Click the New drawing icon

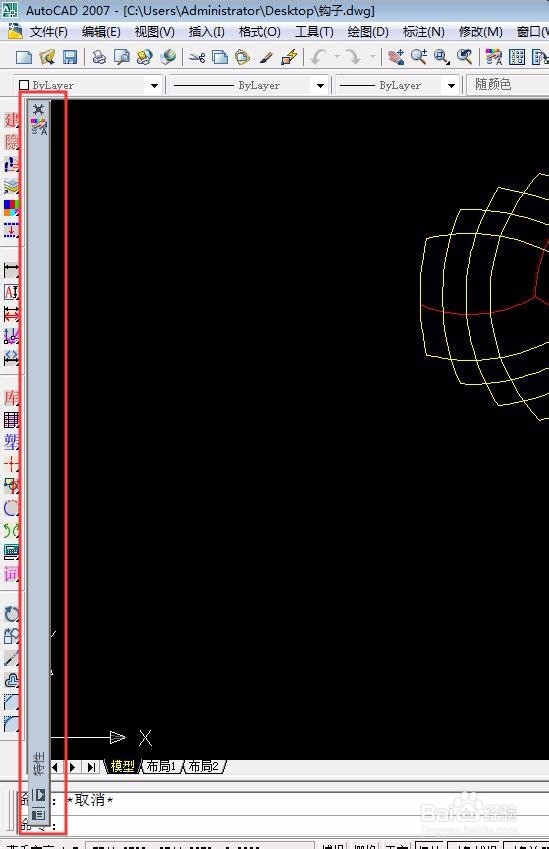tap(24, 57)
